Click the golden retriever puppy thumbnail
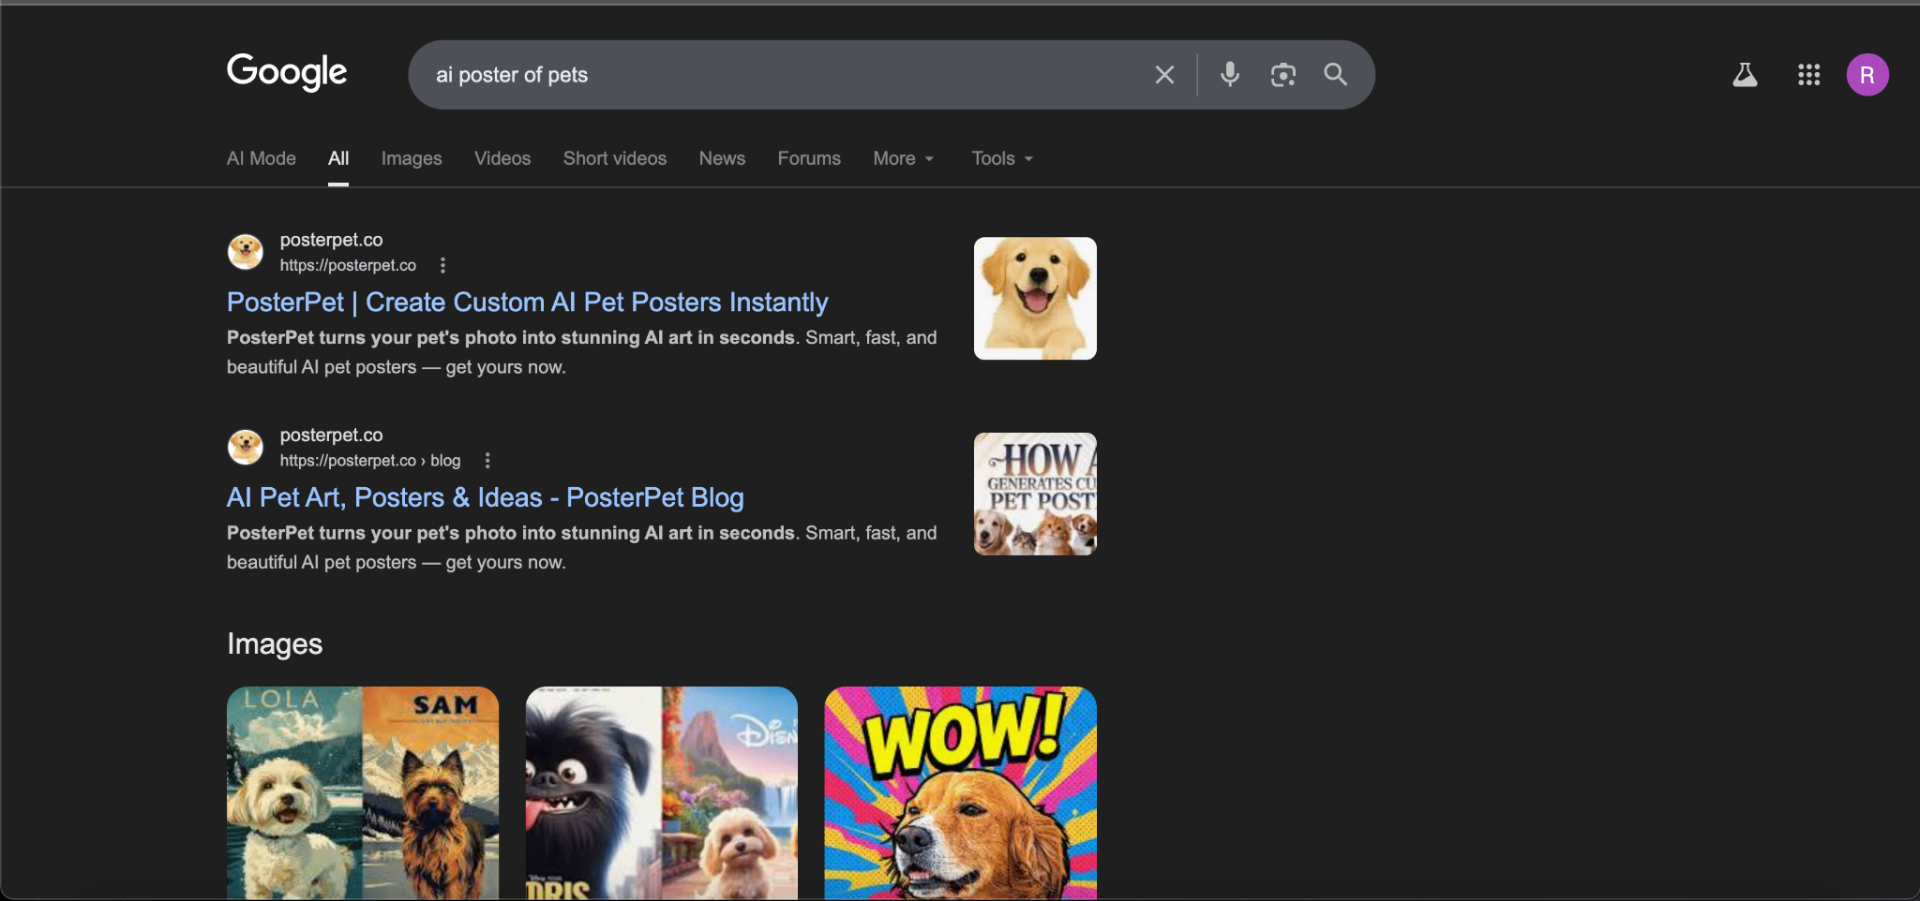The image size is (1920, 901). click(1035, 298)
